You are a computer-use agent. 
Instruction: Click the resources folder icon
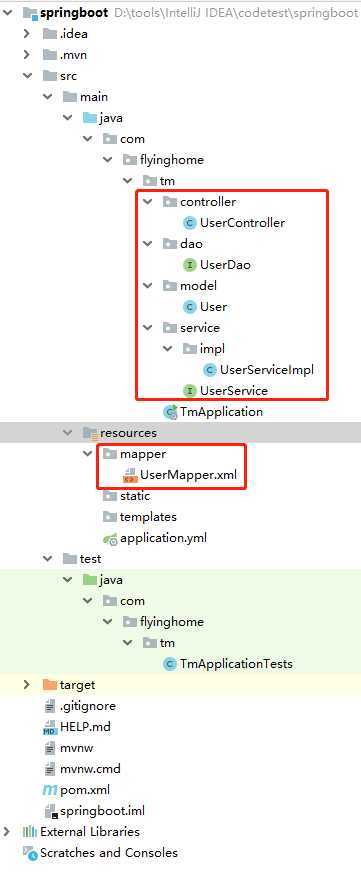pyautogui.click(x=90, y=433)
